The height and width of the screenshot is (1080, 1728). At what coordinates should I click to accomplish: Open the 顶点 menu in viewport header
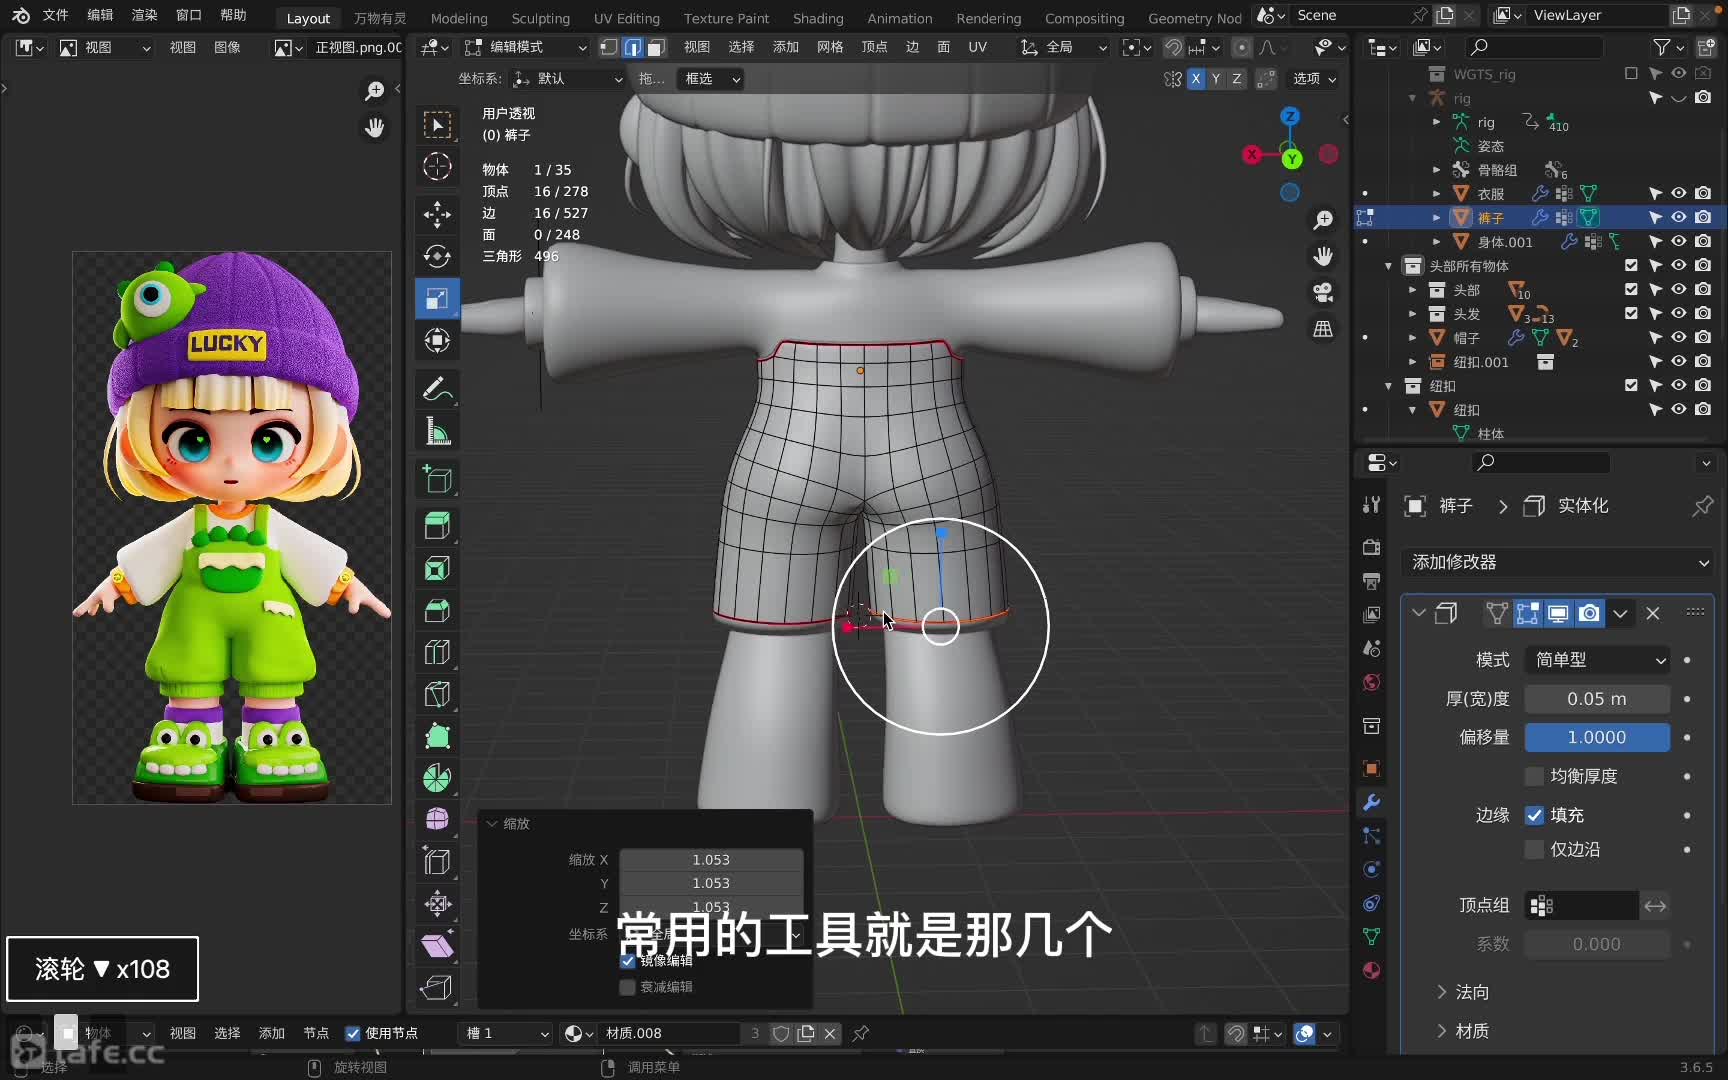[x=874, y=47]
